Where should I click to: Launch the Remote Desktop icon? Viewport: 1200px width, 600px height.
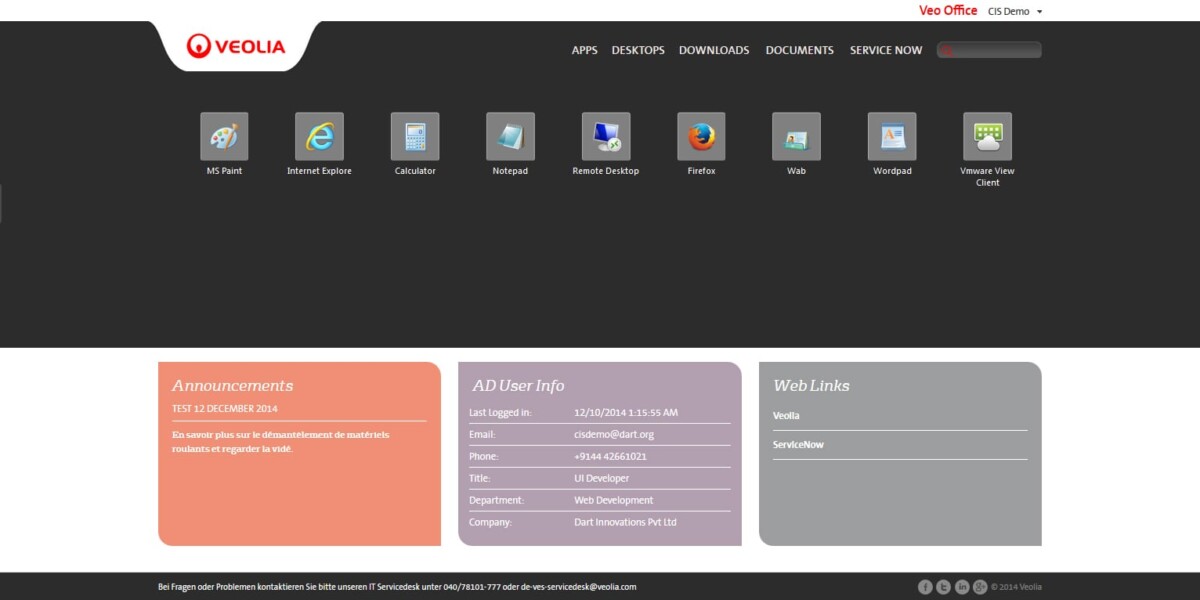pos(606,137)
